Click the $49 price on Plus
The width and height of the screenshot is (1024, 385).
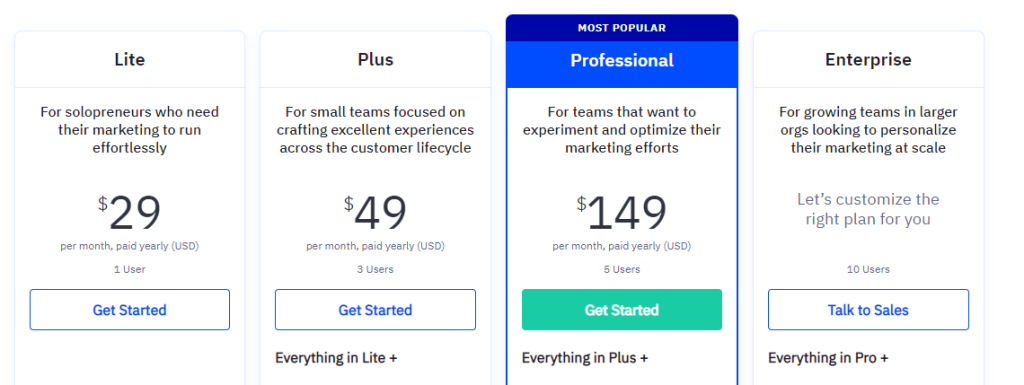click(x=376, y=213)
